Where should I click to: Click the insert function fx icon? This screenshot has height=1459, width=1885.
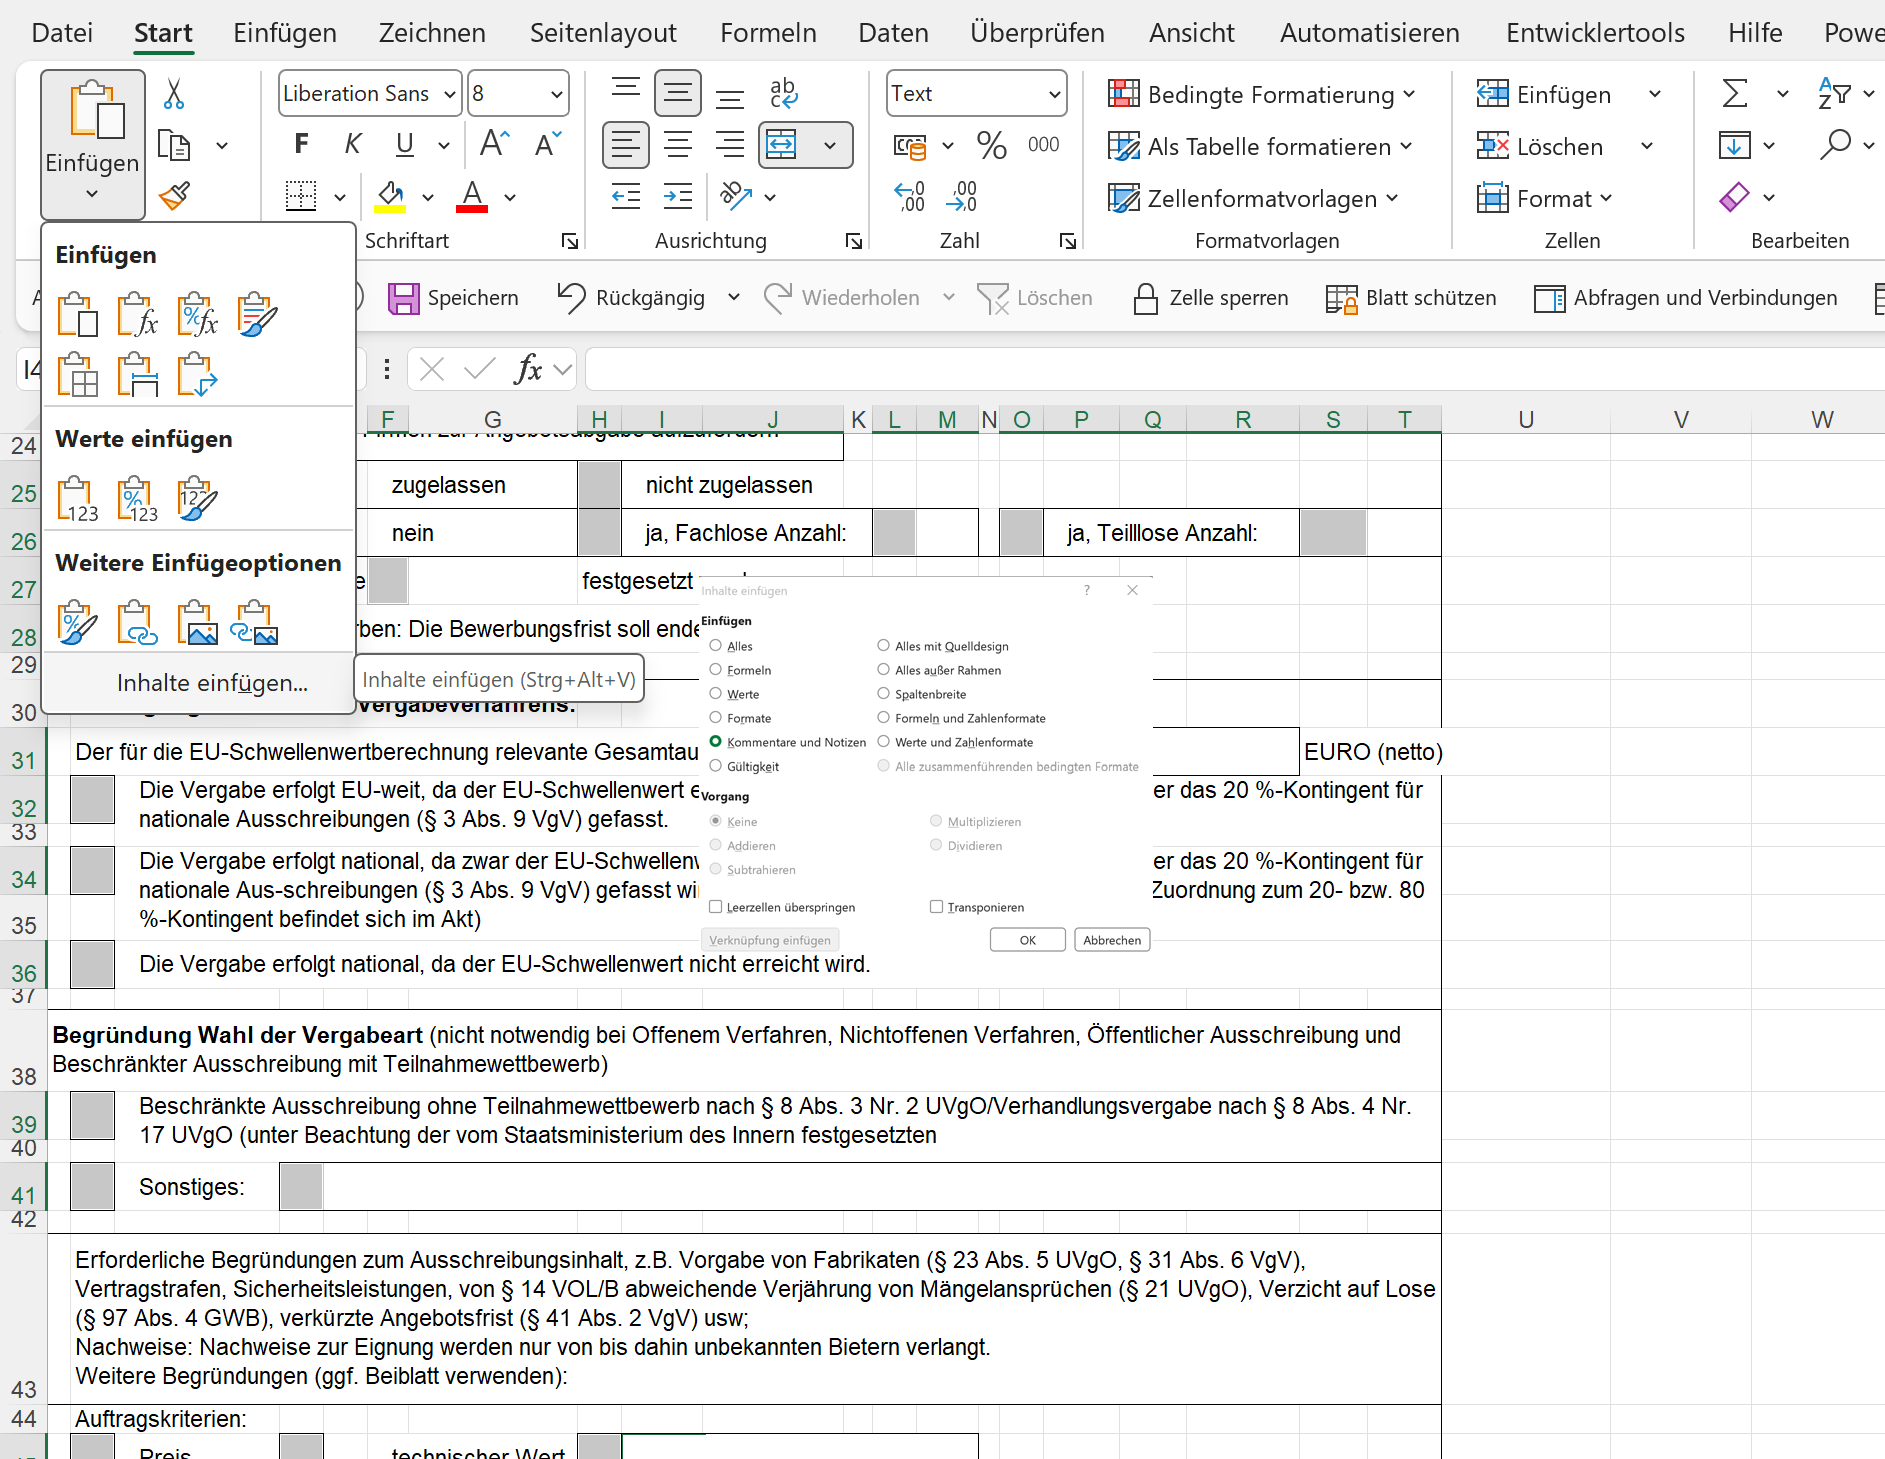[528, 370]
